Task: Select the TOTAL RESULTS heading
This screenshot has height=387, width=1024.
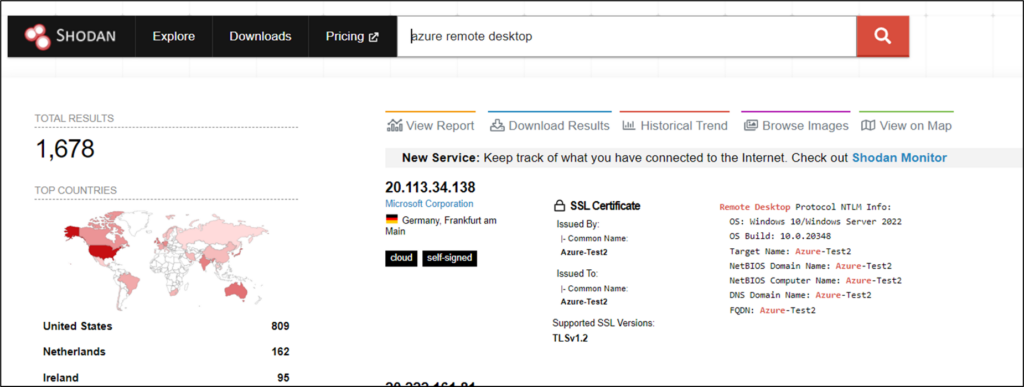Action: tap(74, 118)
